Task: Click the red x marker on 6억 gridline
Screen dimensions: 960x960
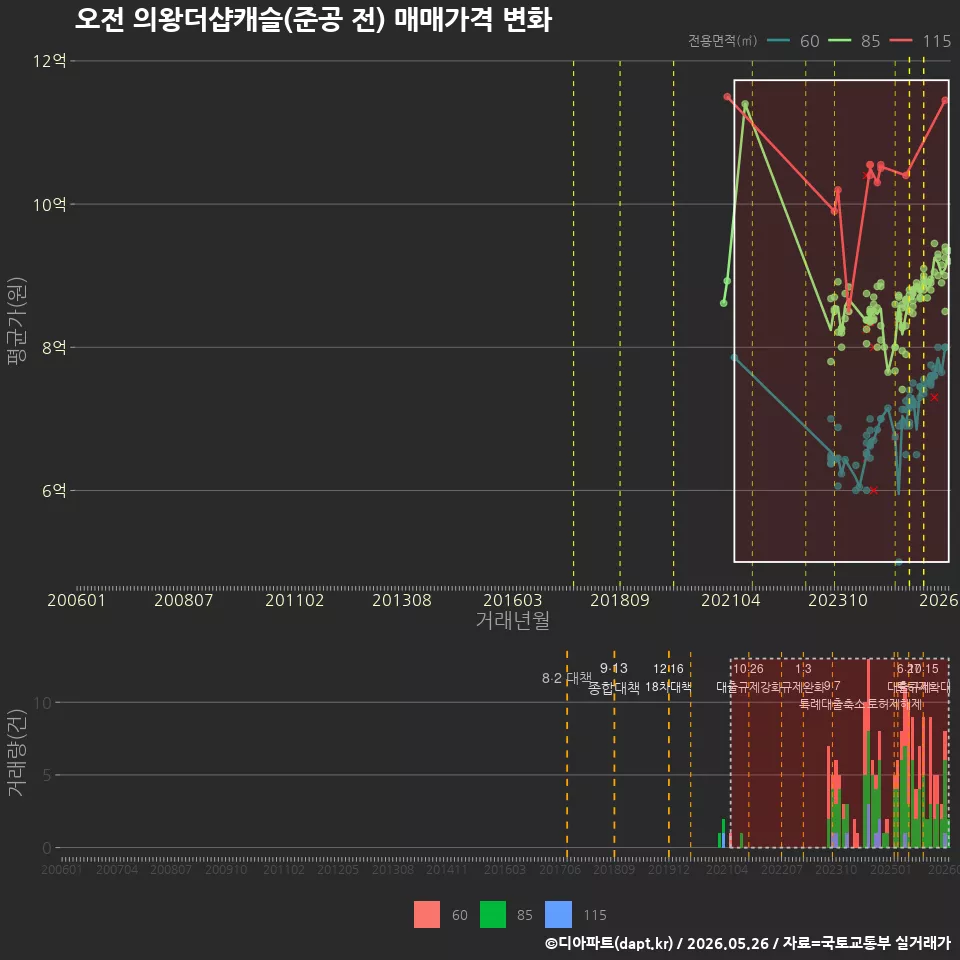Action: point(874,490)
